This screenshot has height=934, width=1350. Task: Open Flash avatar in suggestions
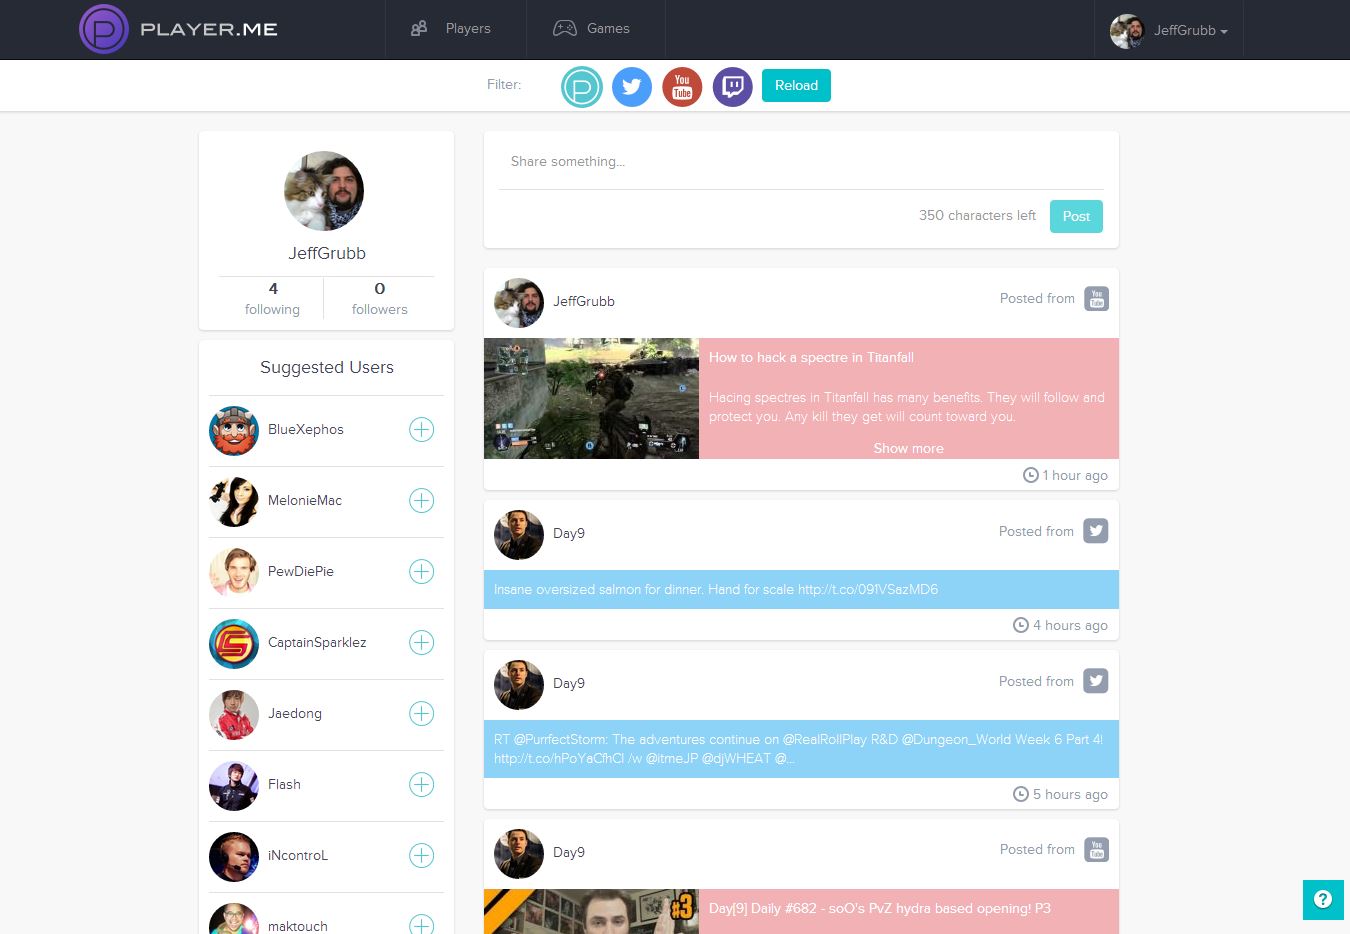point(234,786)
